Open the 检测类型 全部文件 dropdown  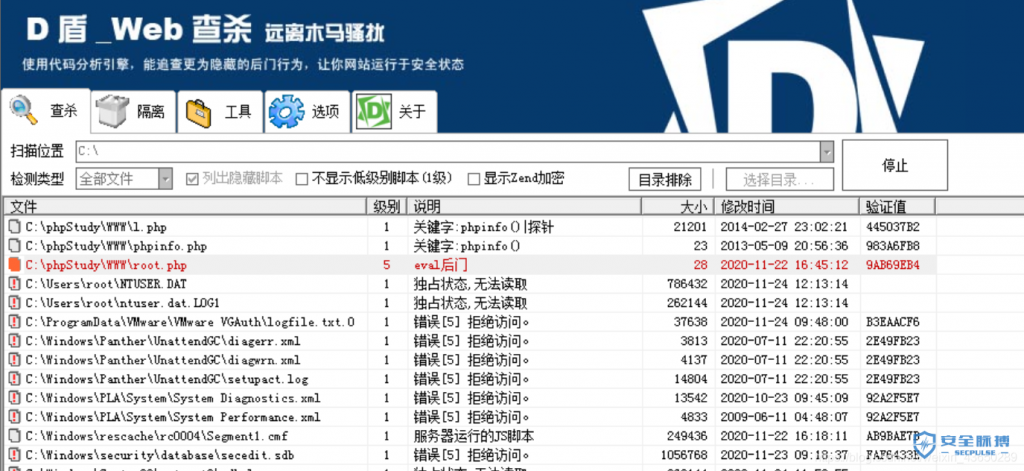coord(124,178)
